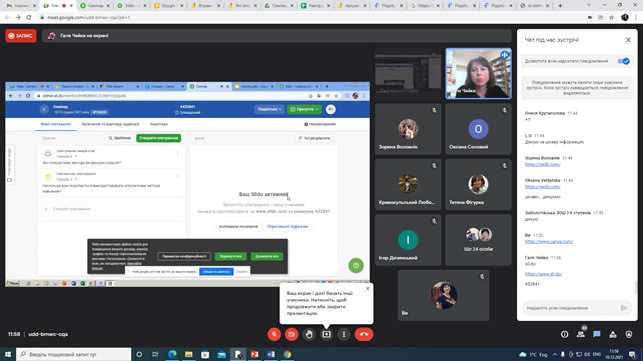This screenshot has width=643, height=361.
Task: Leave the call with red hang-up button
Action: pyautogui.click(x=364, y=334)
